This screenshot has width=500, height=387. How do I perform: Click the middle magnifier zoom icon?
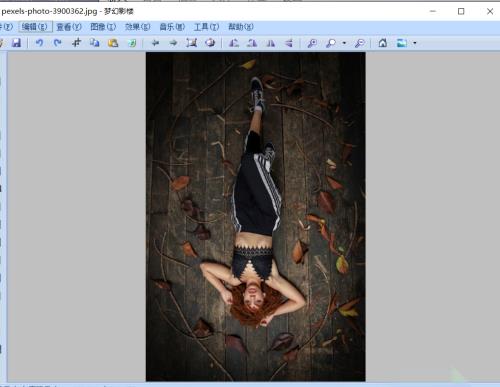331,43
